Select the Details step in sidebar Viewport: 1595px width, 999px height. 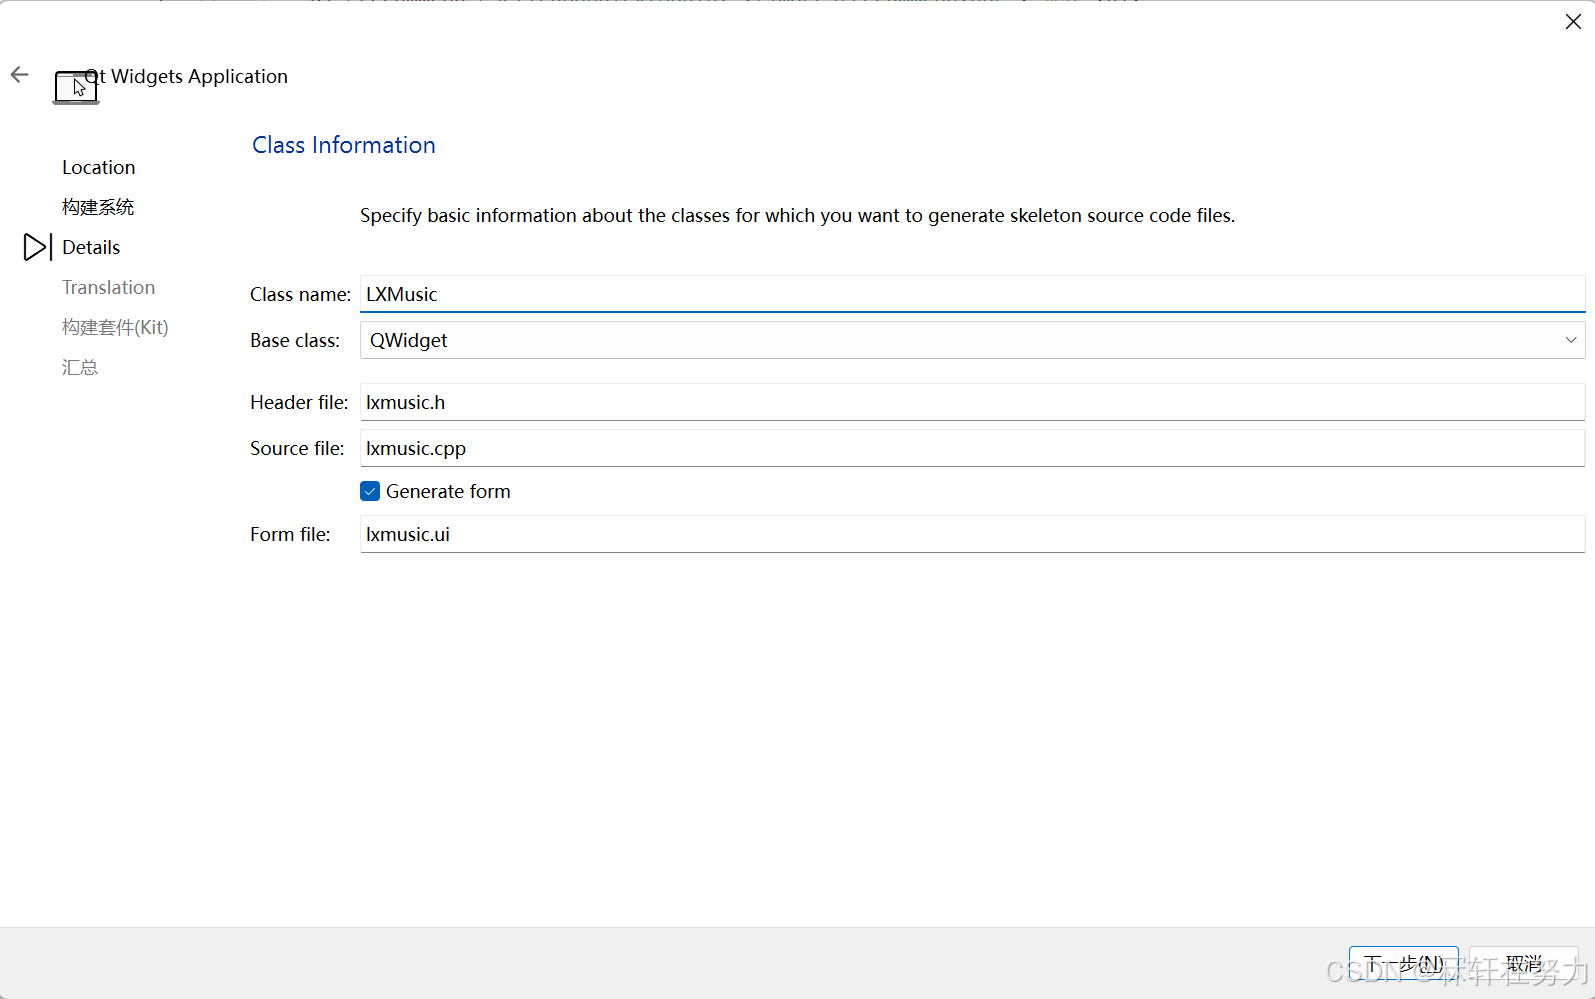(x=91, y=247)
